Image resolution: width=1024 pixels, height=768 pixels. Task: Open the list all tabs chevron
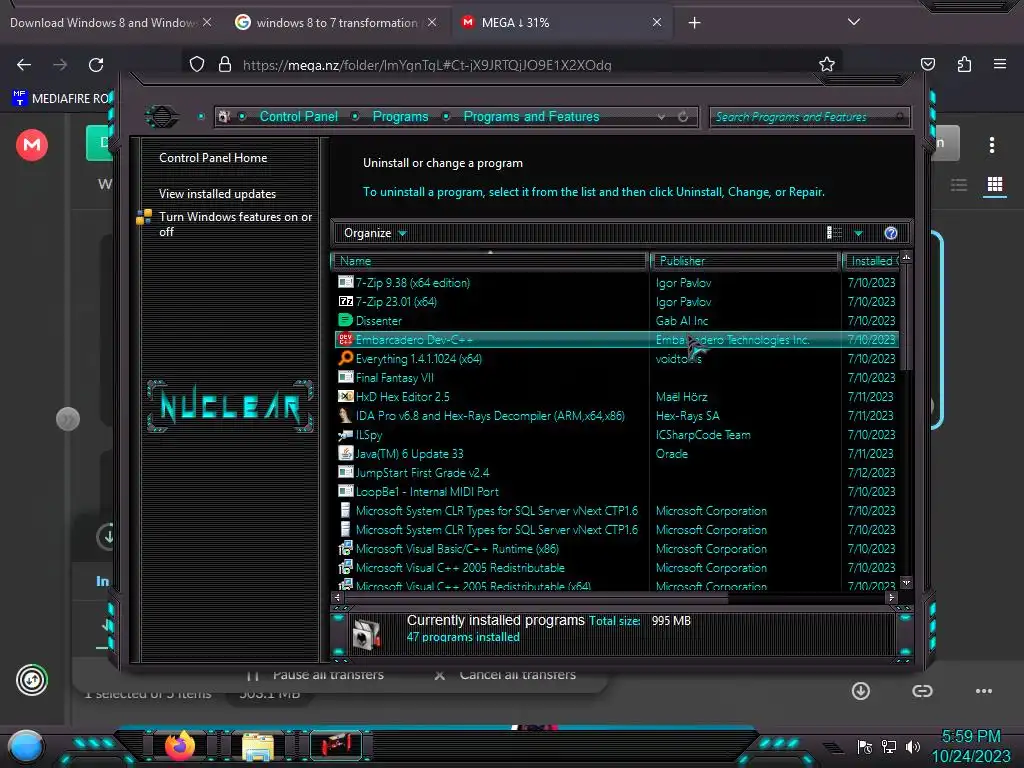tap(854, 22)
